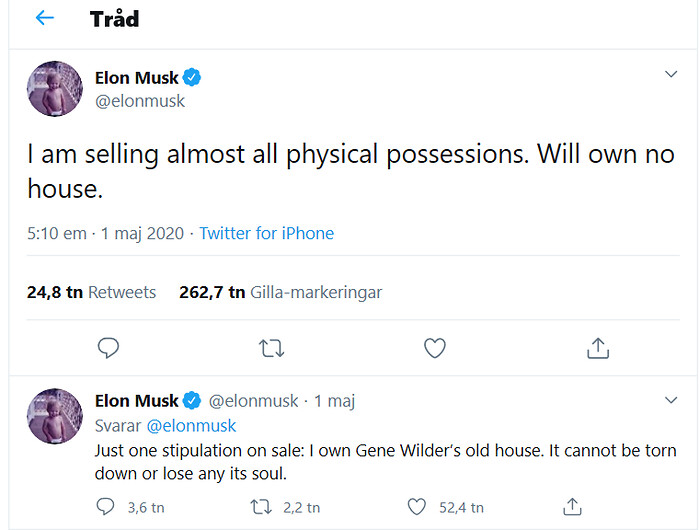The width and height of the screenshot is (699, 530).
Task: Open the Elon Musk name on main tweet
Action: point(137,78)
